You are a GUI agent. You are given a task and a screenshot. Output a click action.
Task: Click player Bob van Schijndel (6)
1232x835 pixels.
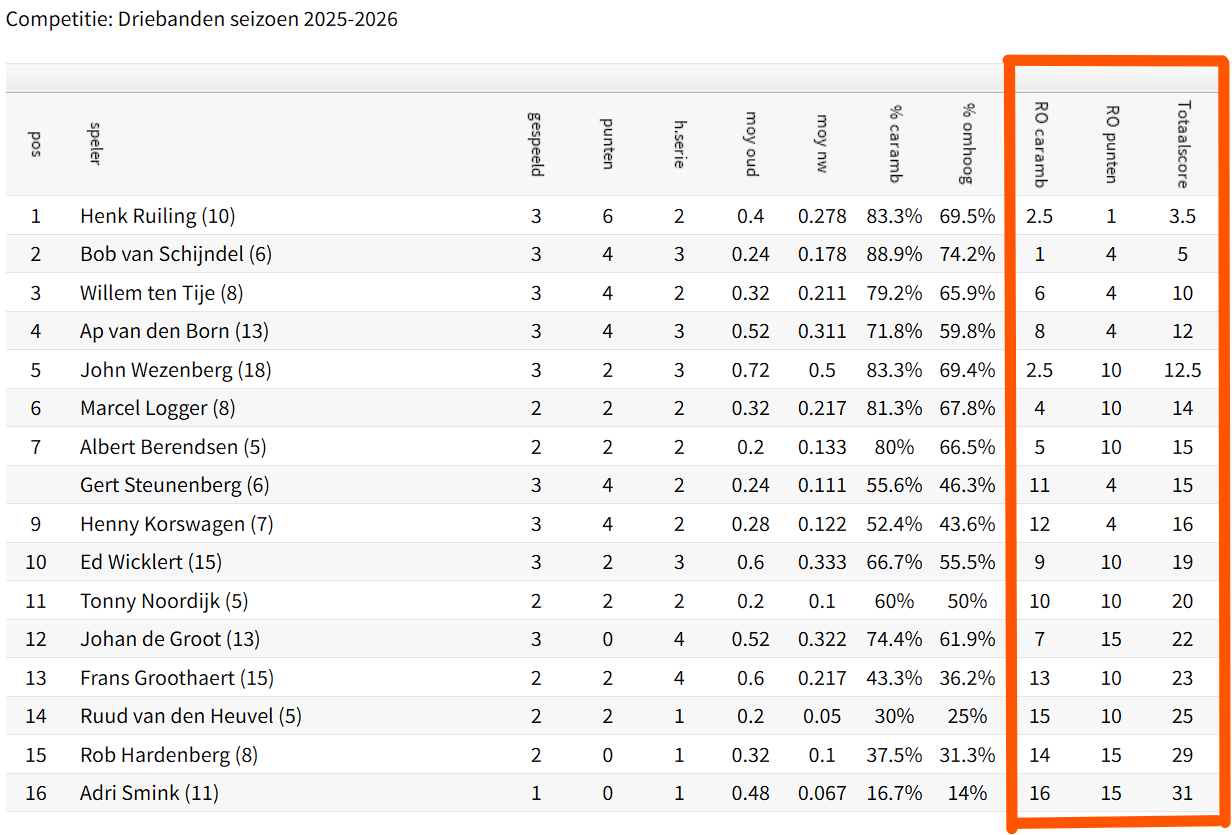(176, 254)
